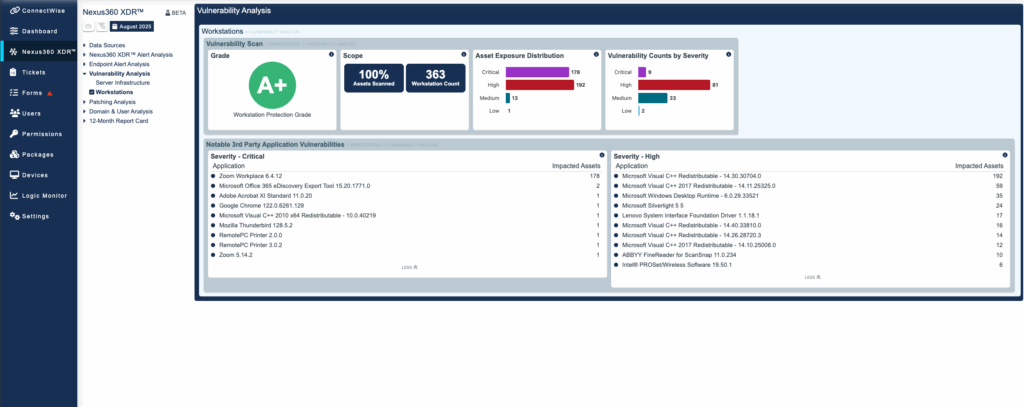Click the Vulnerability Analysis page title

click(x=233, y=11)
